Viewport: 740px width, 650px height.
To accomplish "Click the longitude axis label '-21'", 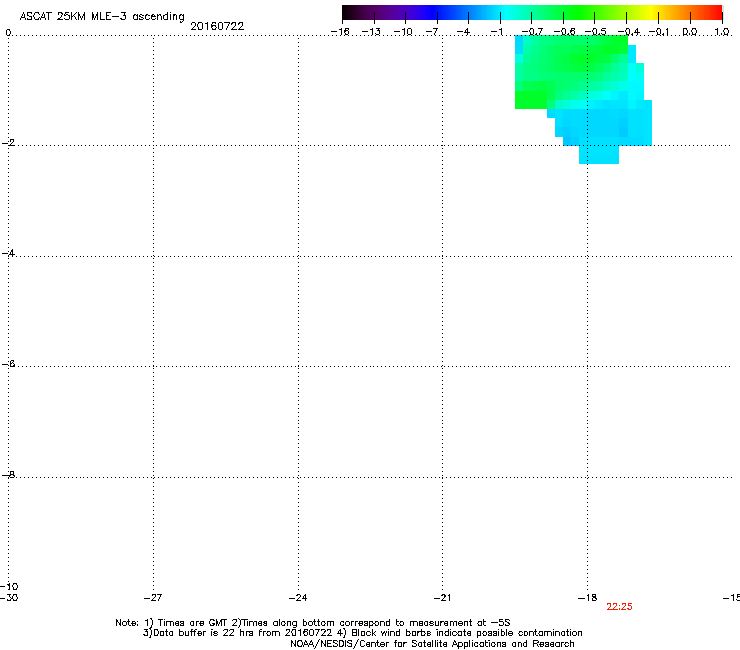I will tap(443, 598).
